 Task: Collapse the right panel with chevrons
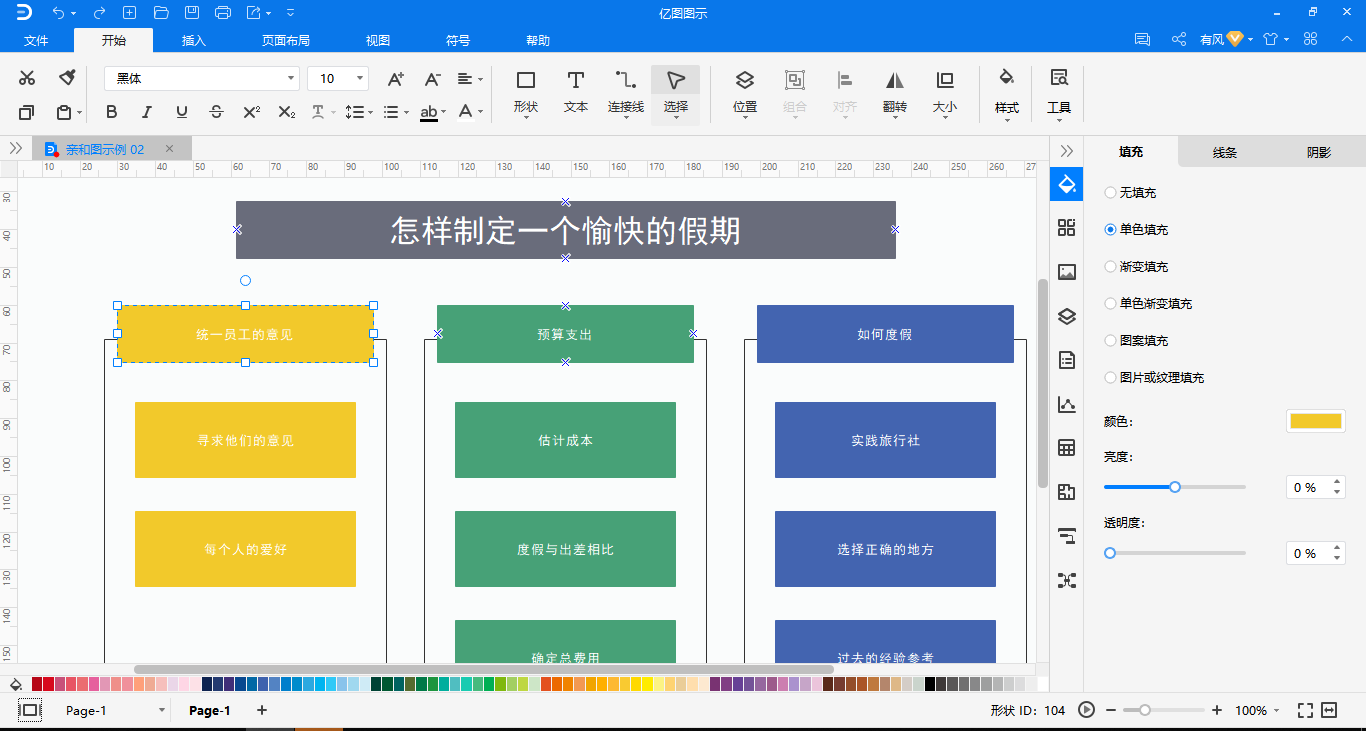pyautogui.click(x=1067, y=150)
